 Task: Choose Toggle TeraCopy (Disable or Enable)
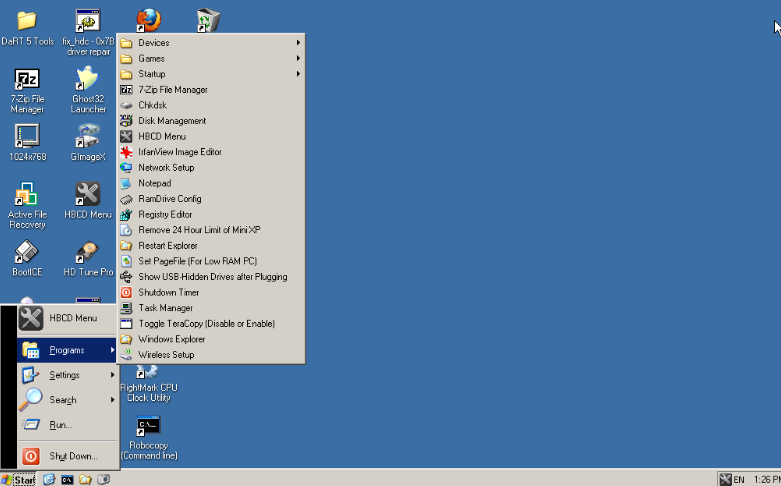[211, 324]
